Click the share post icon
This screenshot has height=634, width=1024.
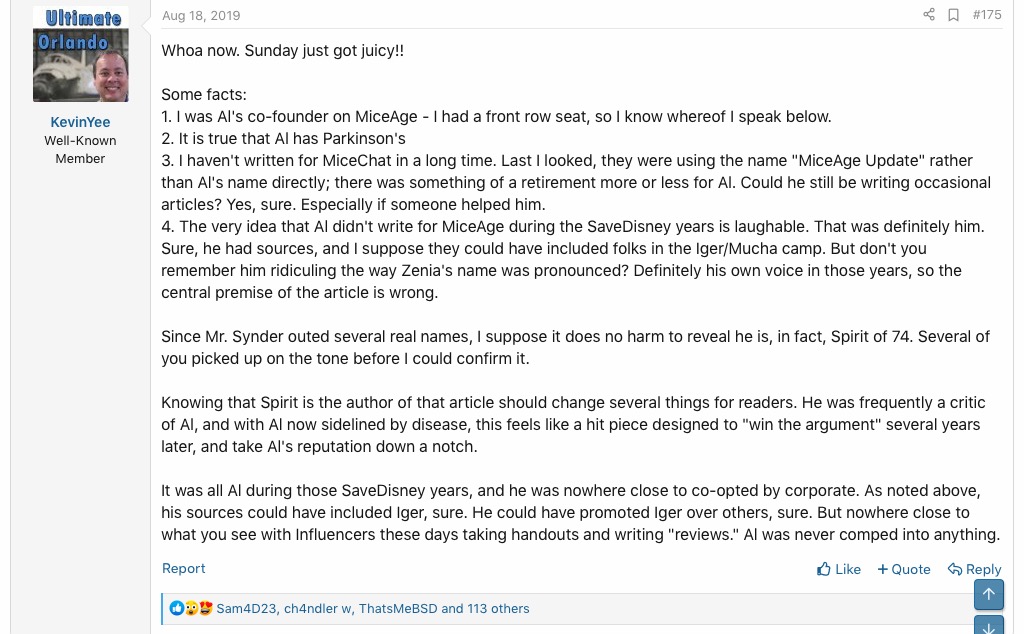pyautogui.click(x=929, y=15)
